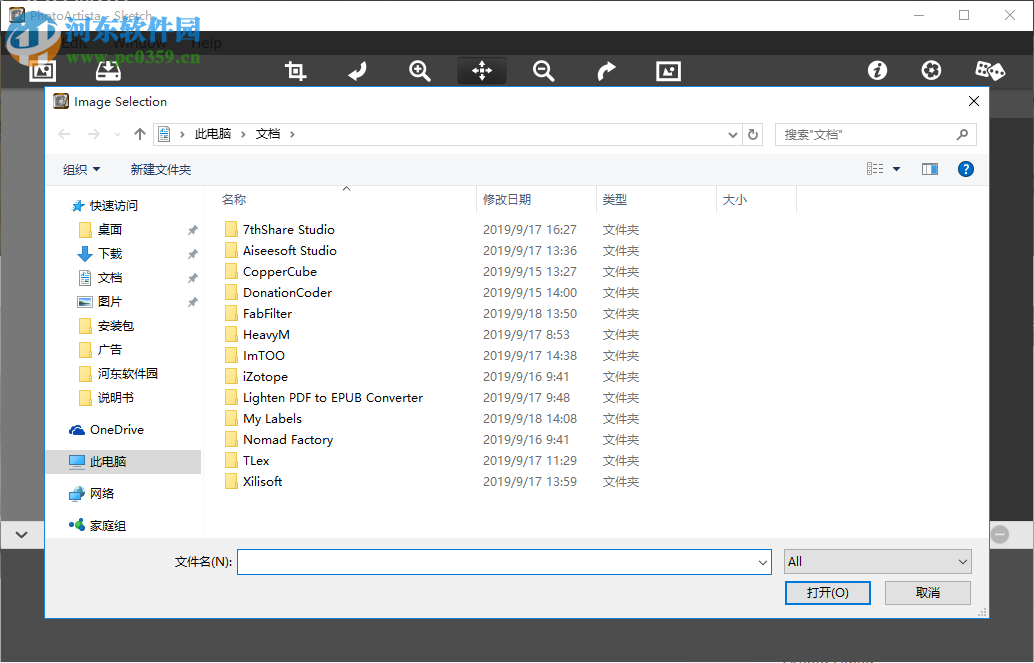Image resolution: width=1034 pixels, height=663 pixels.
Task: Click 文档 in the address bar
Action: pyautogui.click(x=268, y=134)
